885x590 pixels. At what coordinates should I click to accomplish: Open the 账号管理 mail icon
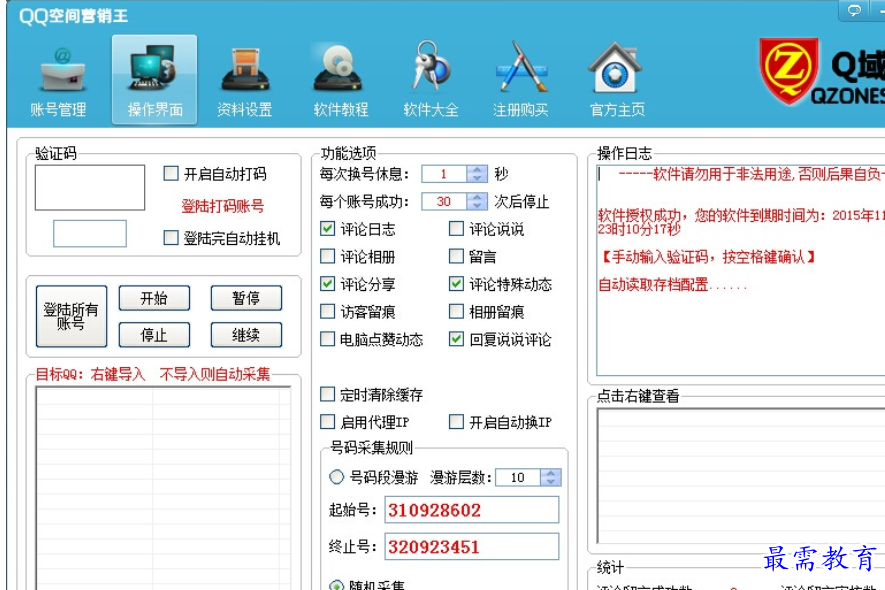click(x=63, y=71)
